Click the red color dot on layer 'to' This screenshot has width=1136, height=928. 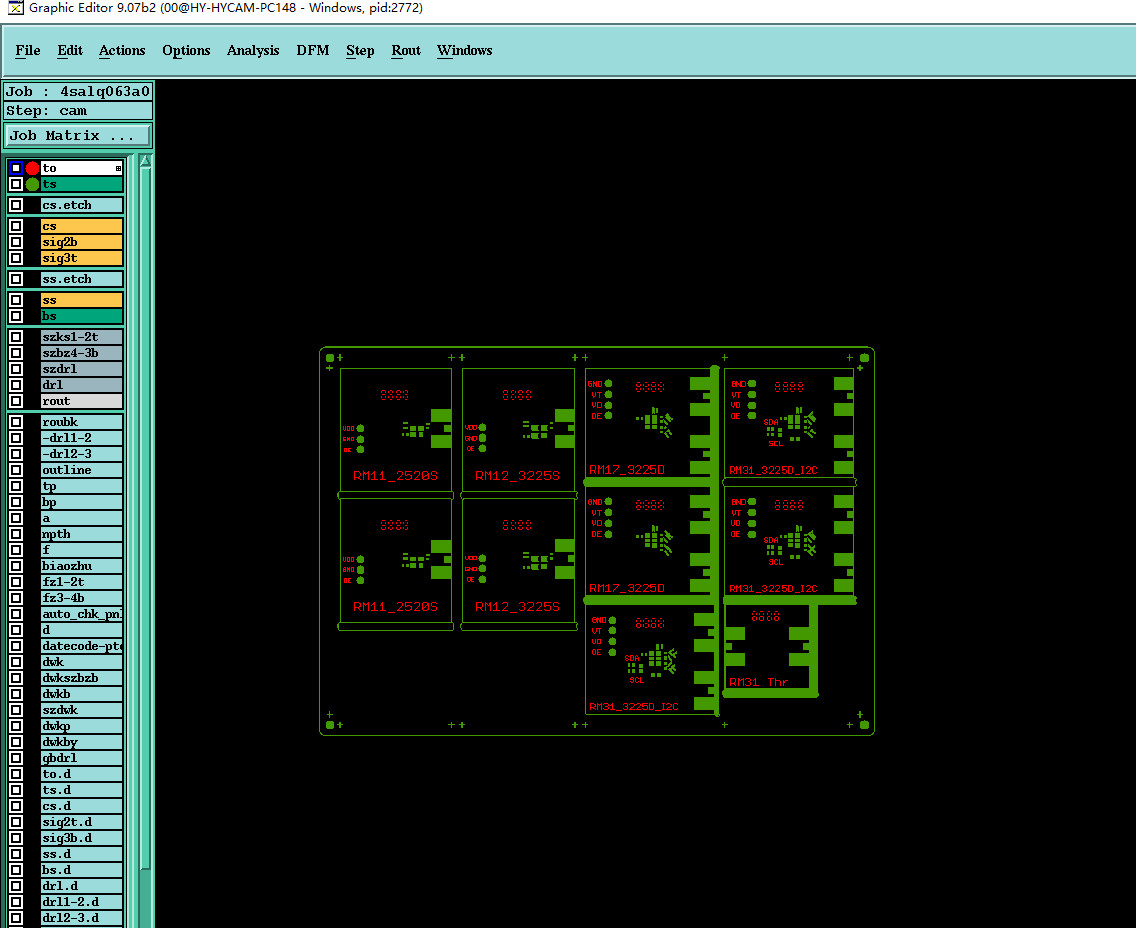tap(32, 168)
